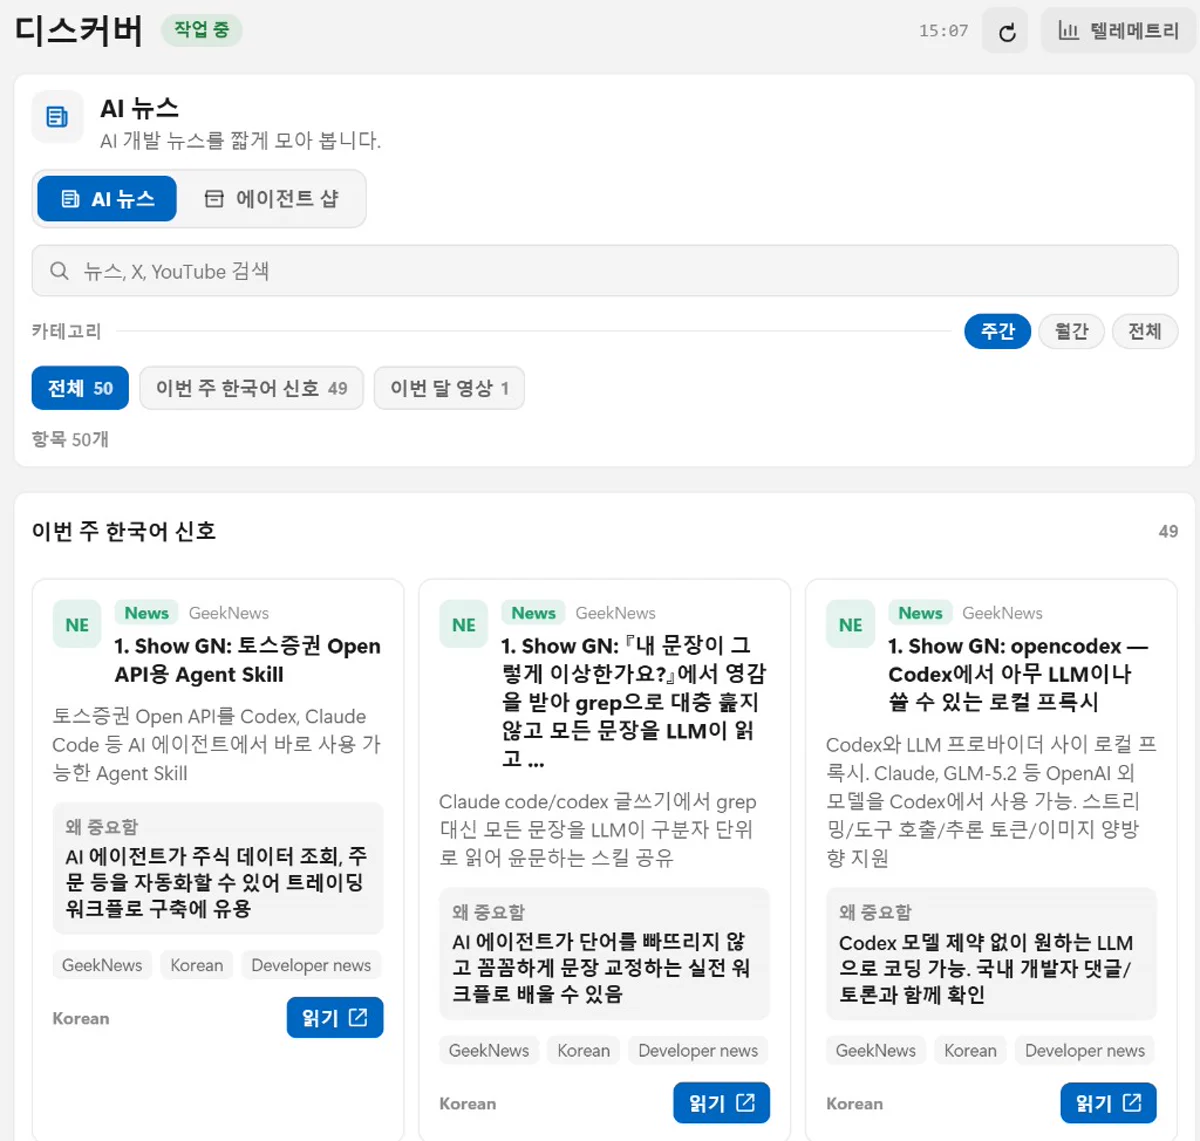The image size is (1200, 1141).
Task: Click the section count 49 at right
Action: 1168,531
